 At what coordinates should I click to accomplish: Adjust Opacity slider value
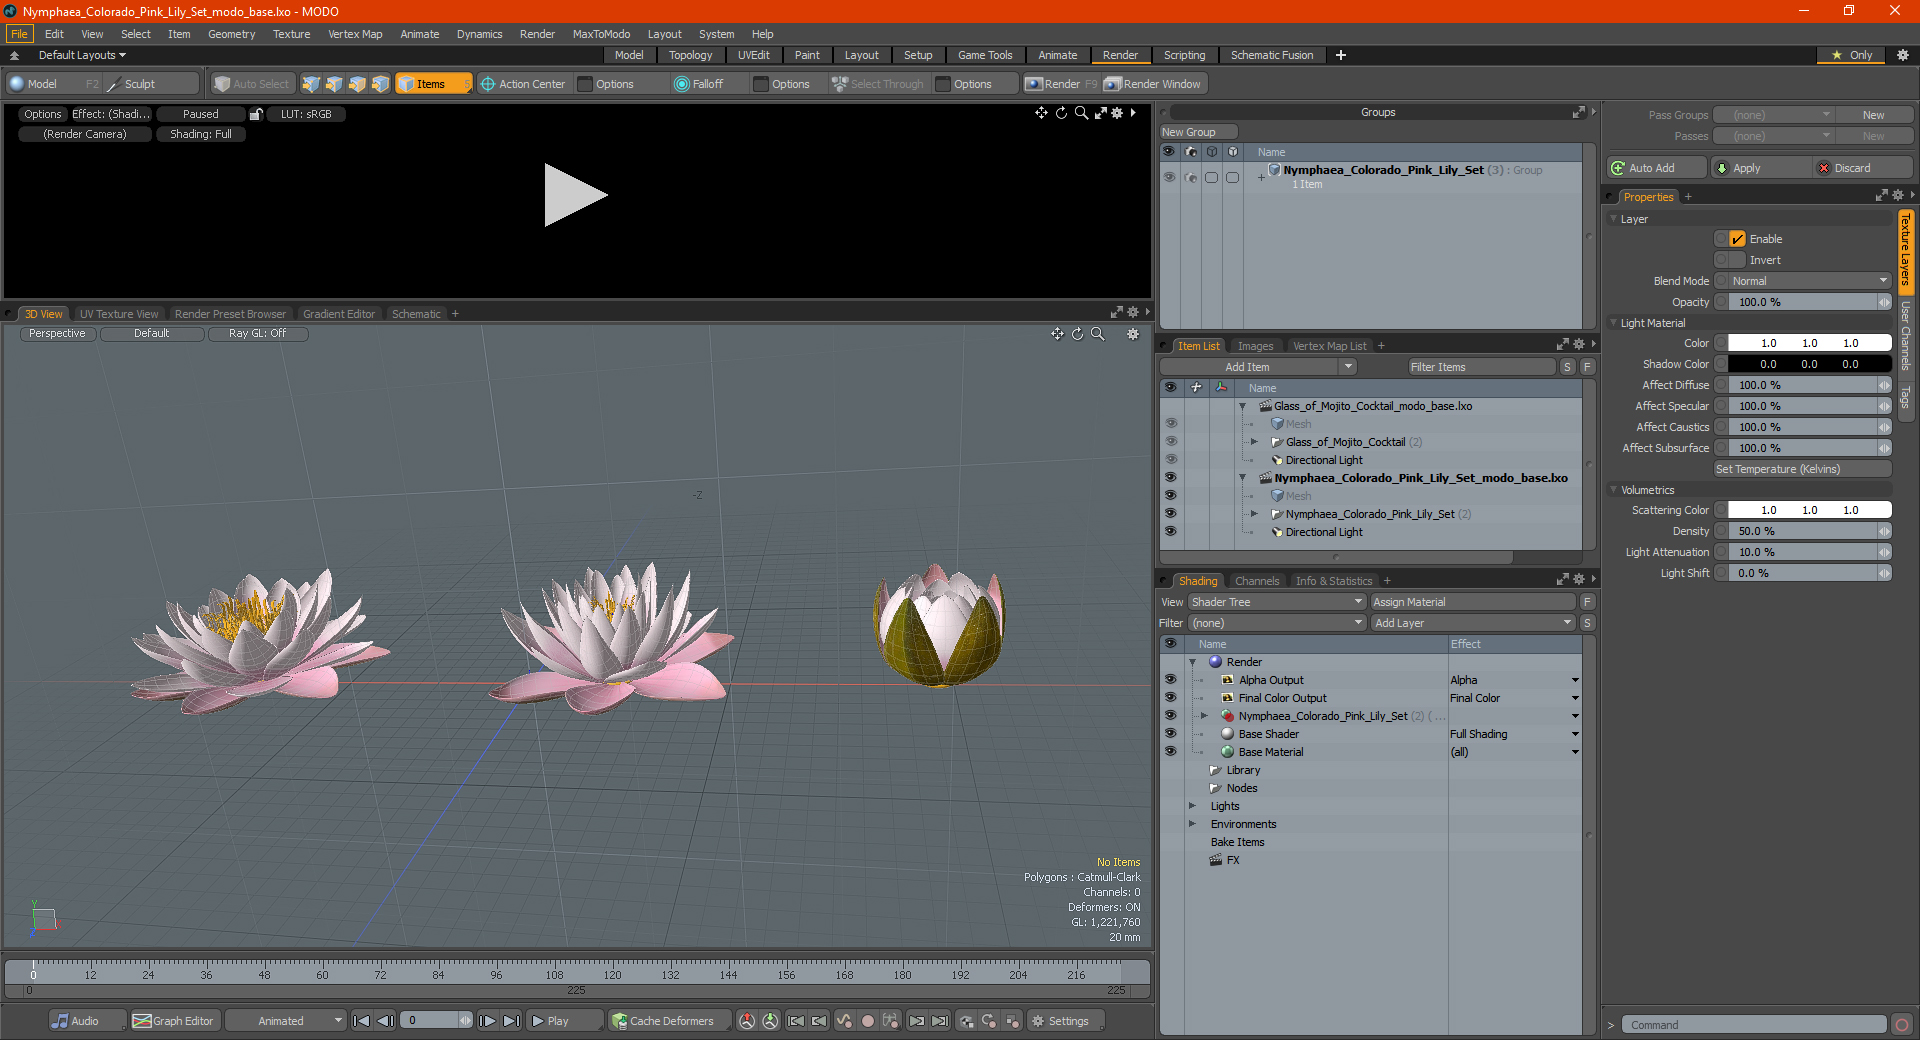1810,302
